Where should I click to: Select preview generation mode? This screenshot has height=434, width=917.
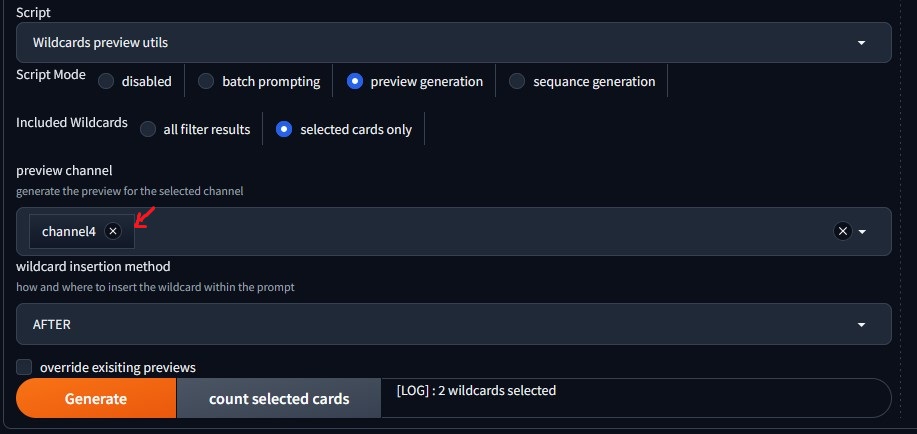(x=355, y=81)
